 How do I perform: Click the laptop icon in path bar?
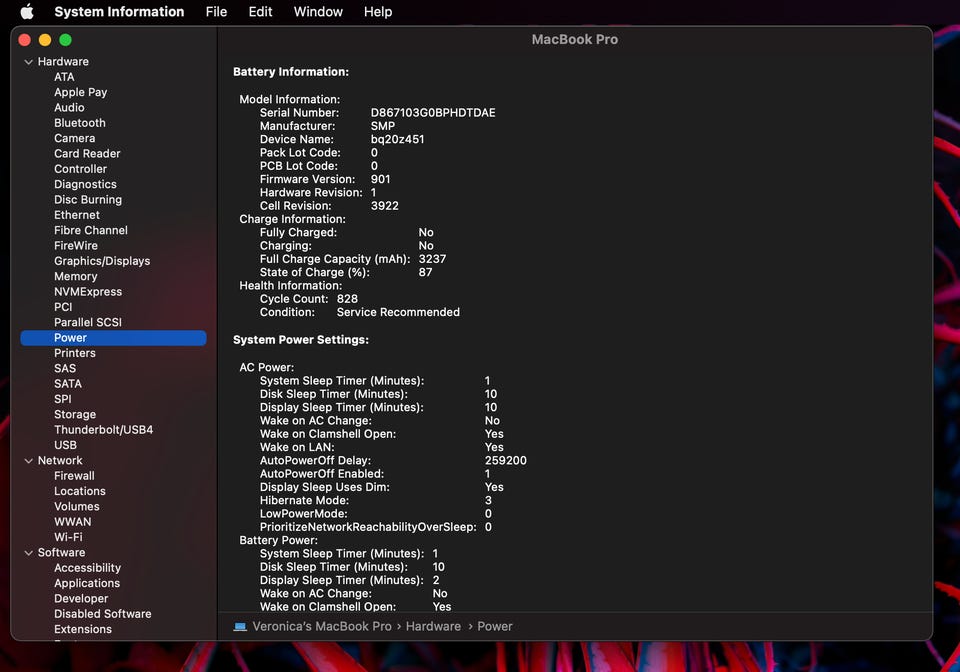pos(240,627)
